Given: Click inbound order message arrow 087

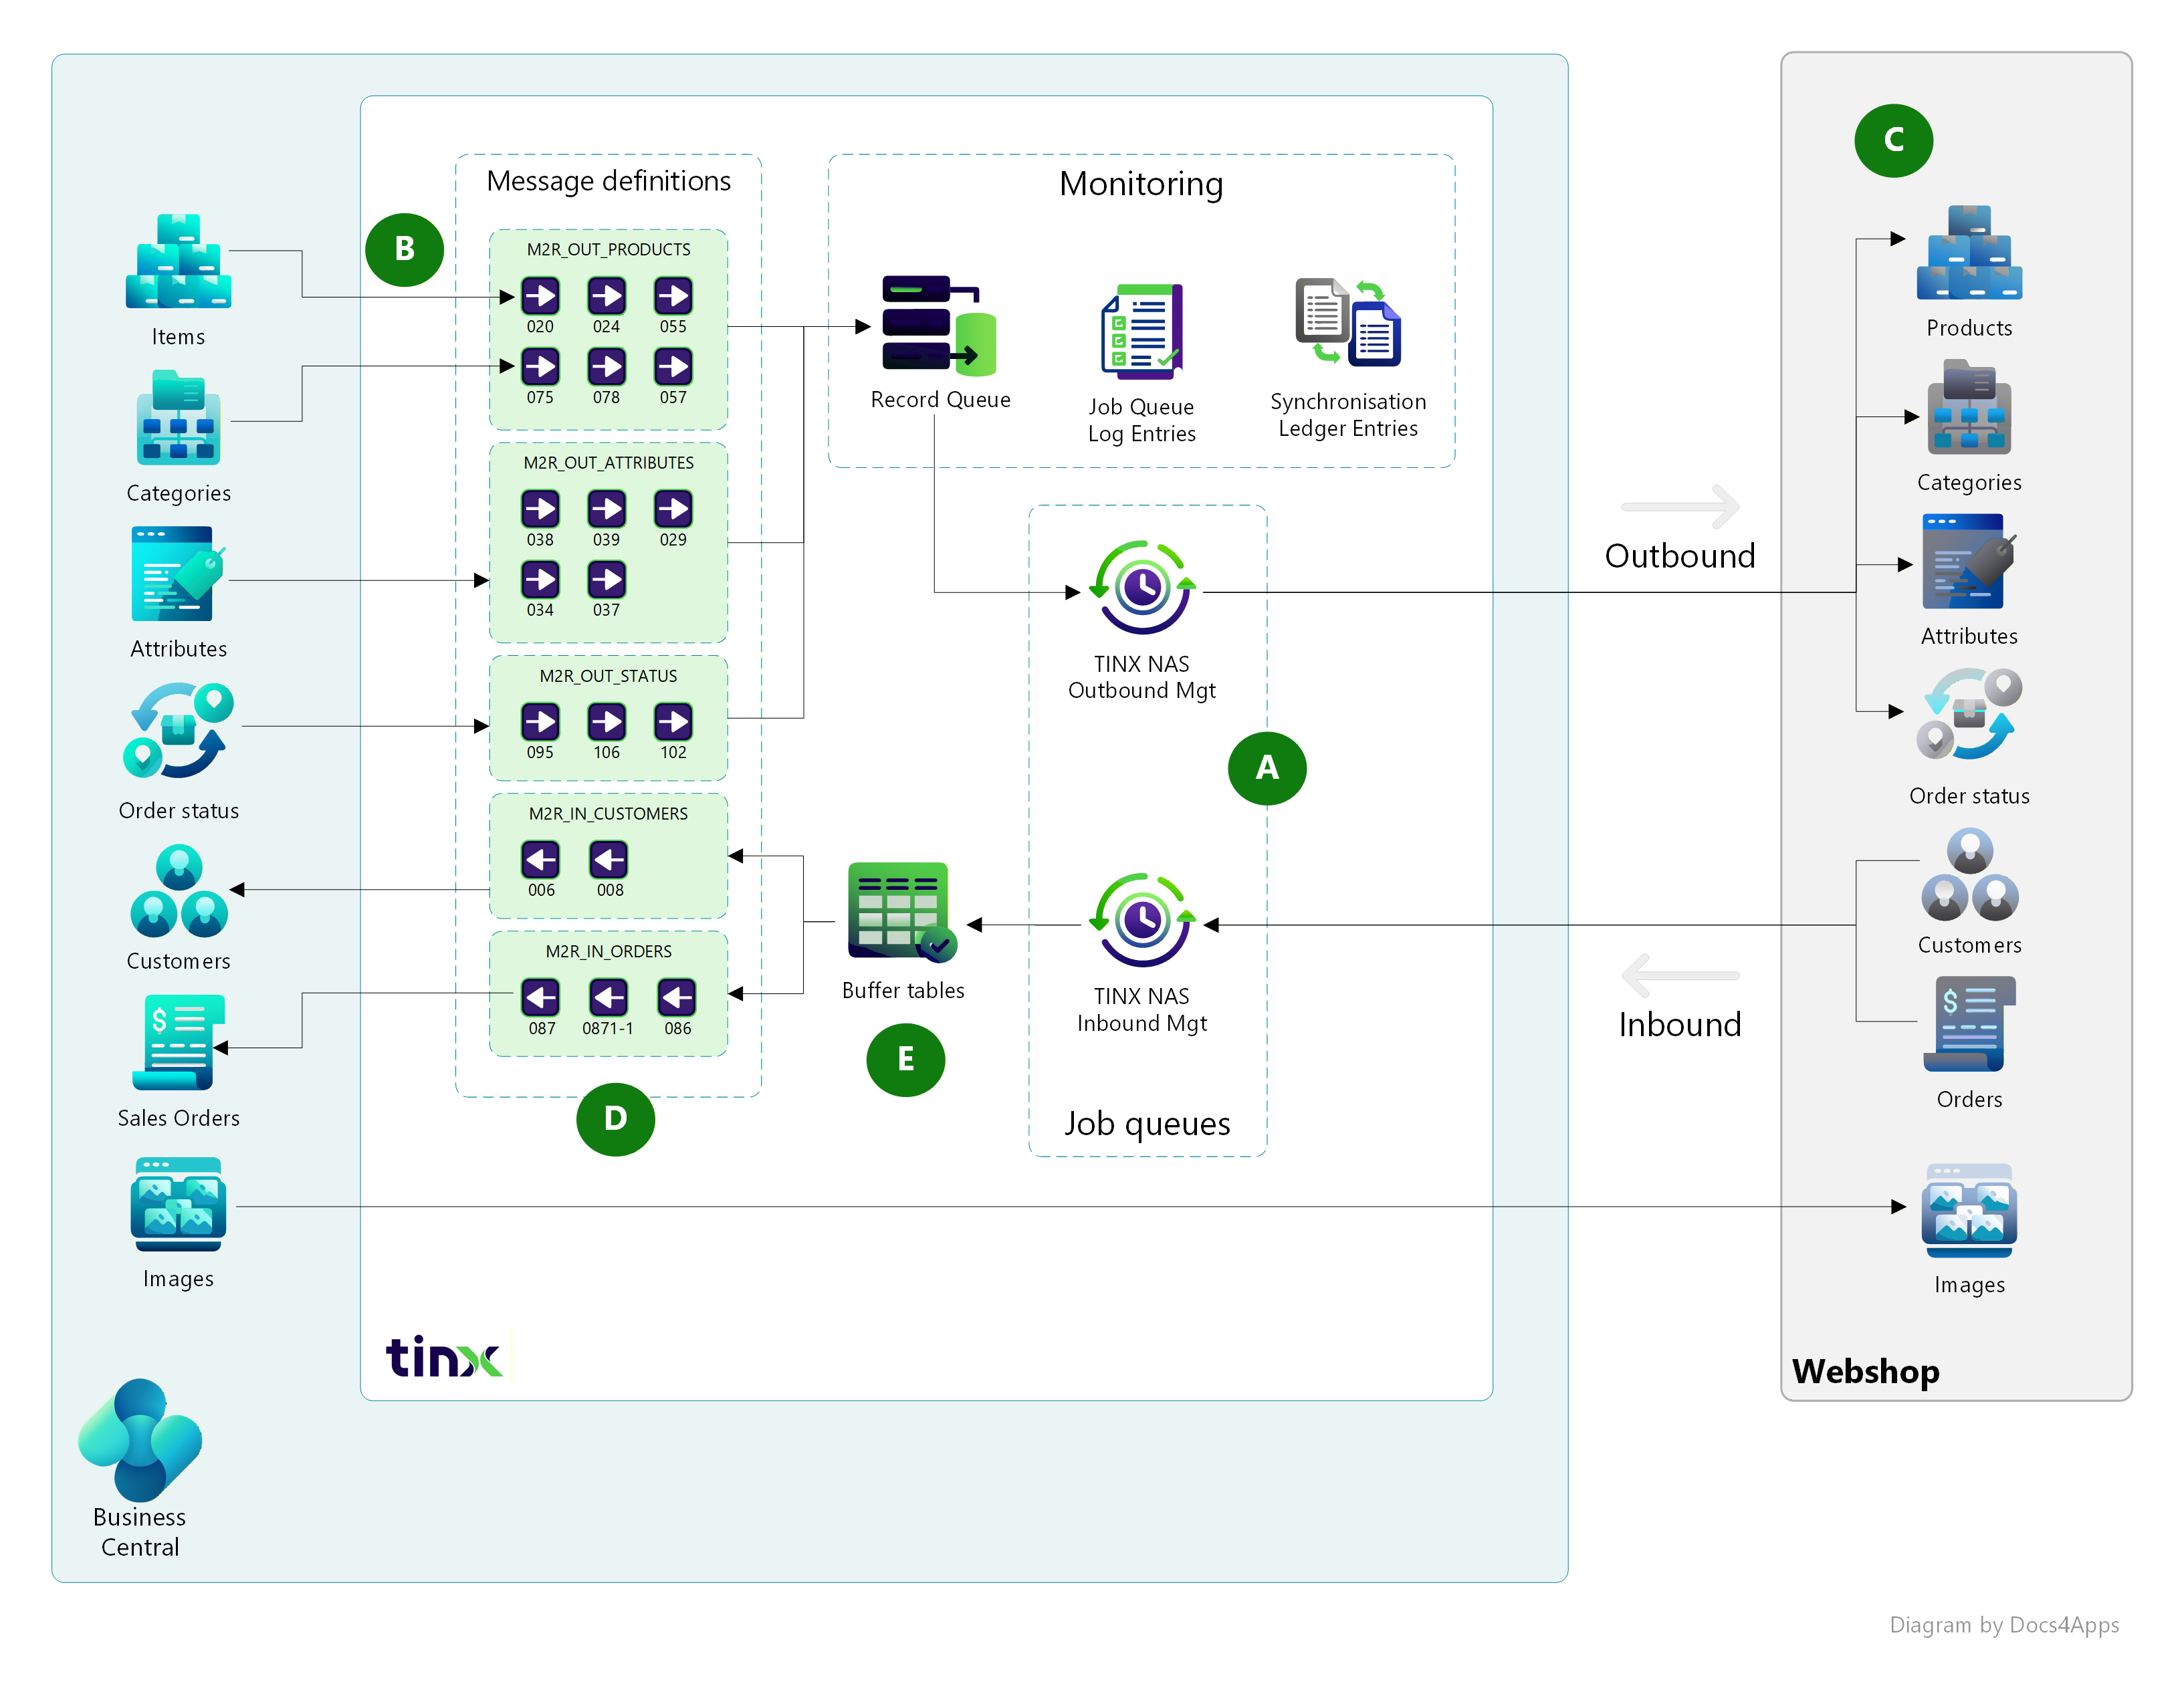Looking at the screenshot, I should 540,998.
